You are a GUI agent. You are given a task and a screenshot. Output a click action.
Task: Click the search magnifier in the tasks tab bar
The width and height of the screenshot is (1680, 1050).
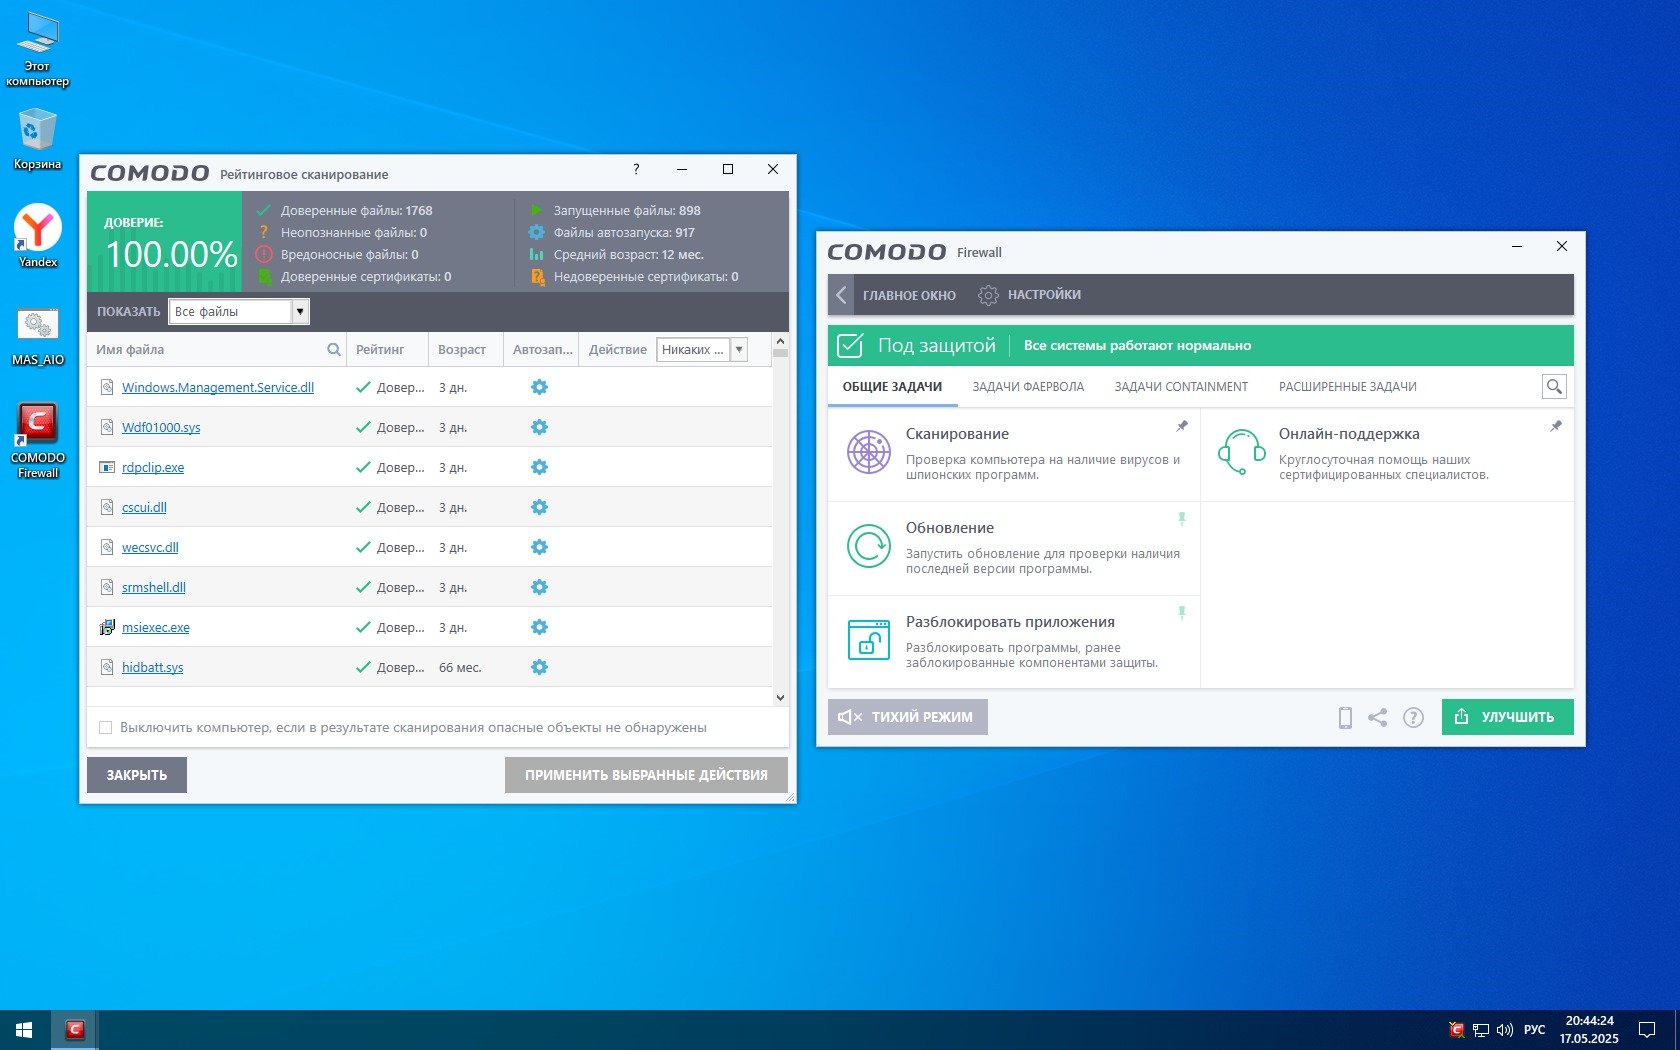point(1554,387)
